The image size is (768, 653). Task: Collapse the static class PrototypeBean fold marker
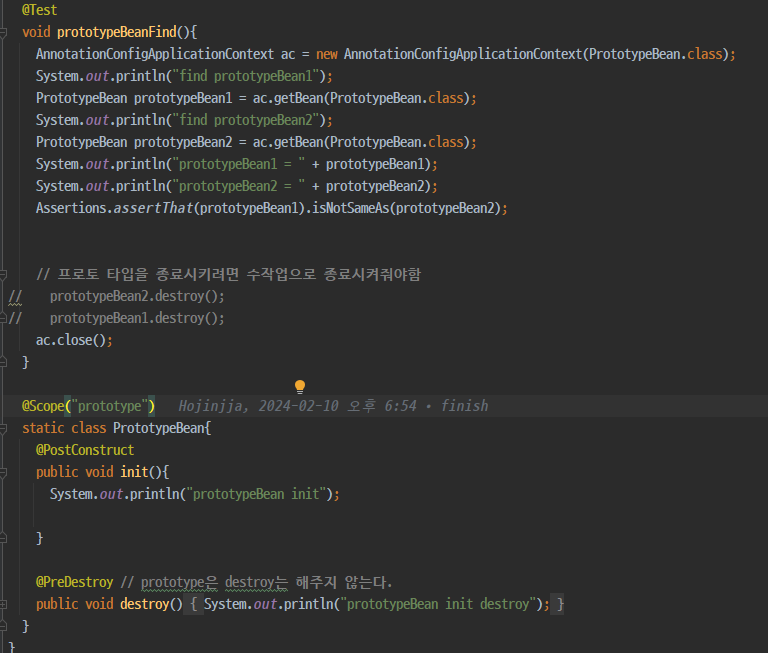[3, 429]
